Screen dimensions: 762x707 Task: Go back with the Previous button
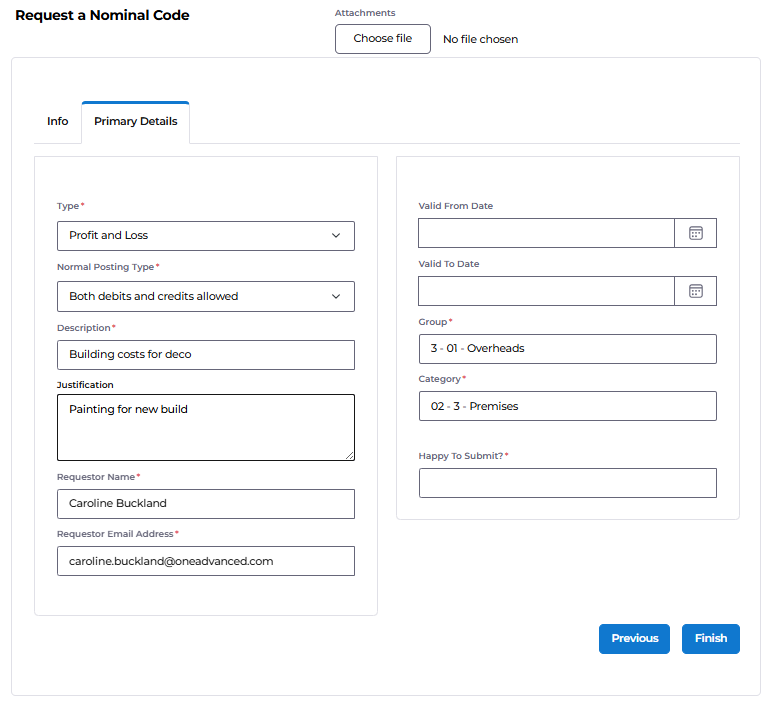[634, 638]
